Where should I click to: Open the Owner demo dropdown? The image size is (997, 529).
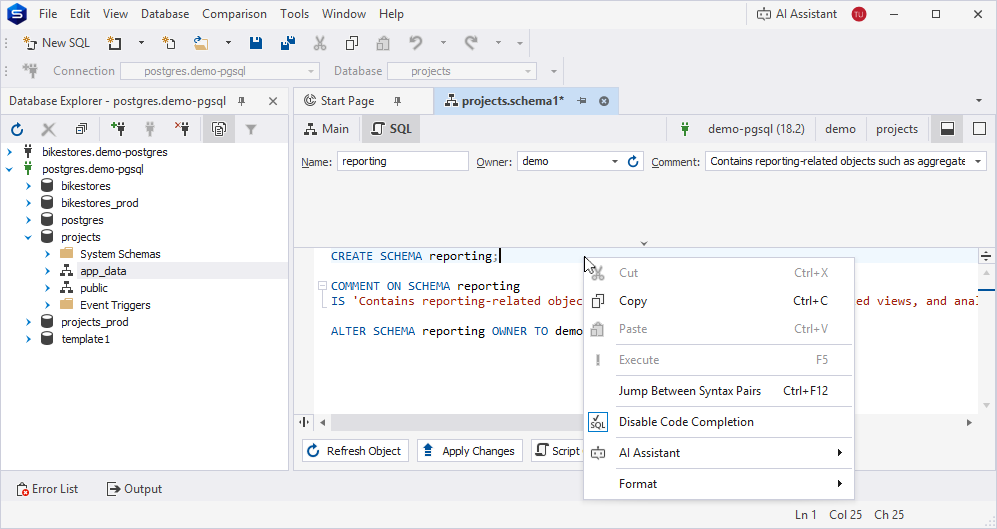[x=615, y=161]
